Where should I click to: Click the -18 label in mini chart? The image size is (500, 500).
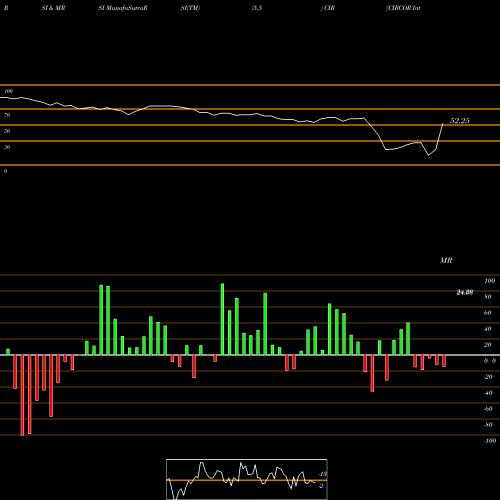click(x=322, y=474)
